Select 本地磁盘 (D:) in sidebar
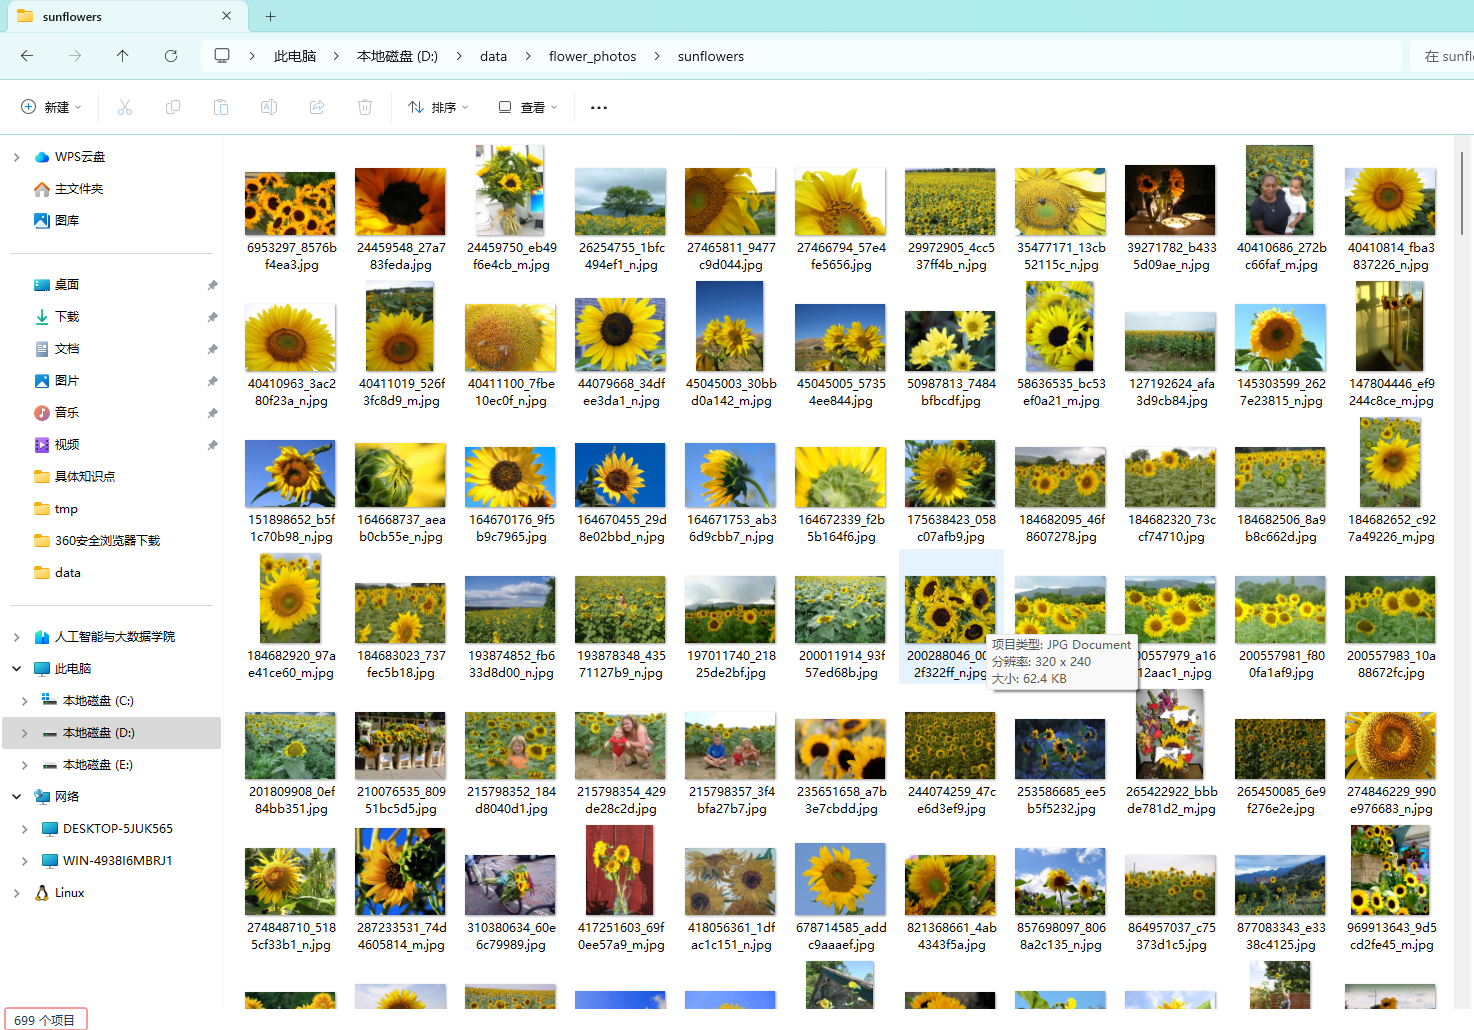 pos(112,733)
